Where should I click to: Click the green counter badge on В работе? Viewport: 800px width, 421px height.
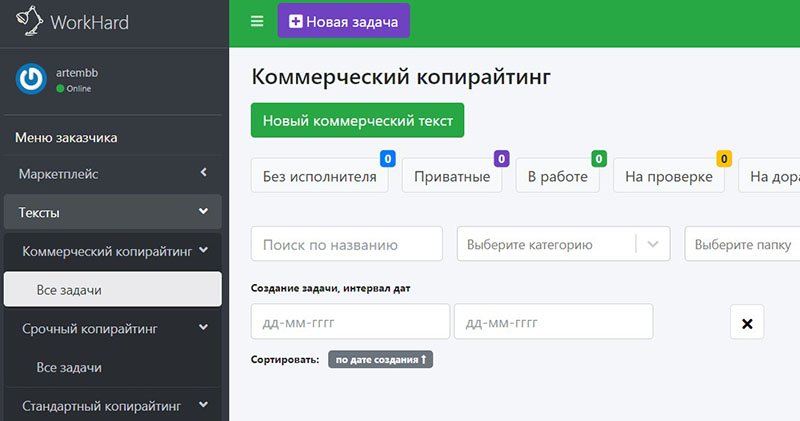pyautogui.click(x=599, y=159)
